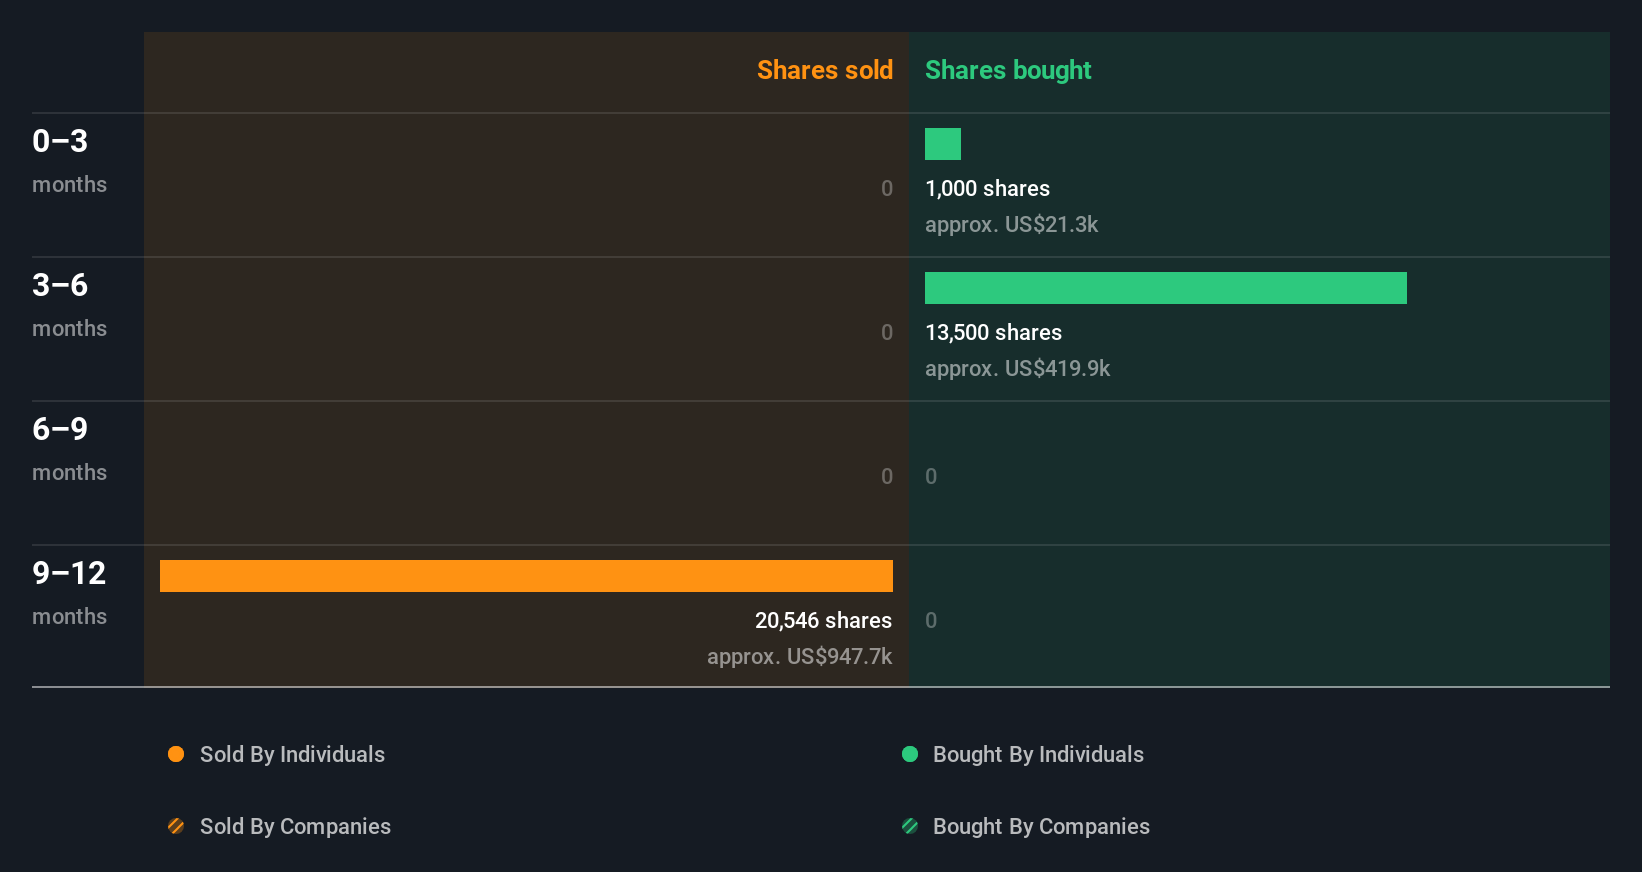Screen dimensions: 1642x872
Task: Click the 'Shares bought' column header
Action: tap(1008, 70)
